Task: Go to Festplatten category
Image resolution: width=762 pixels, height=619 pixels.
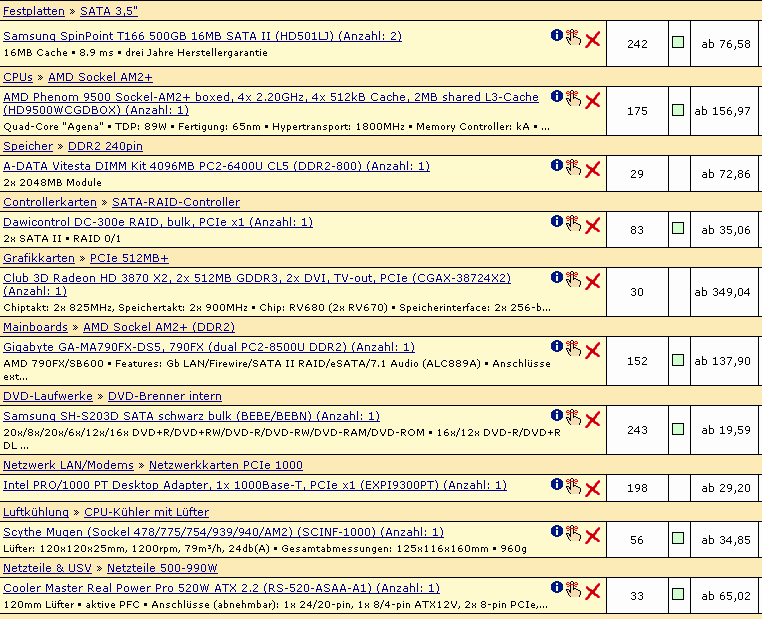Action: click(34, 11)
